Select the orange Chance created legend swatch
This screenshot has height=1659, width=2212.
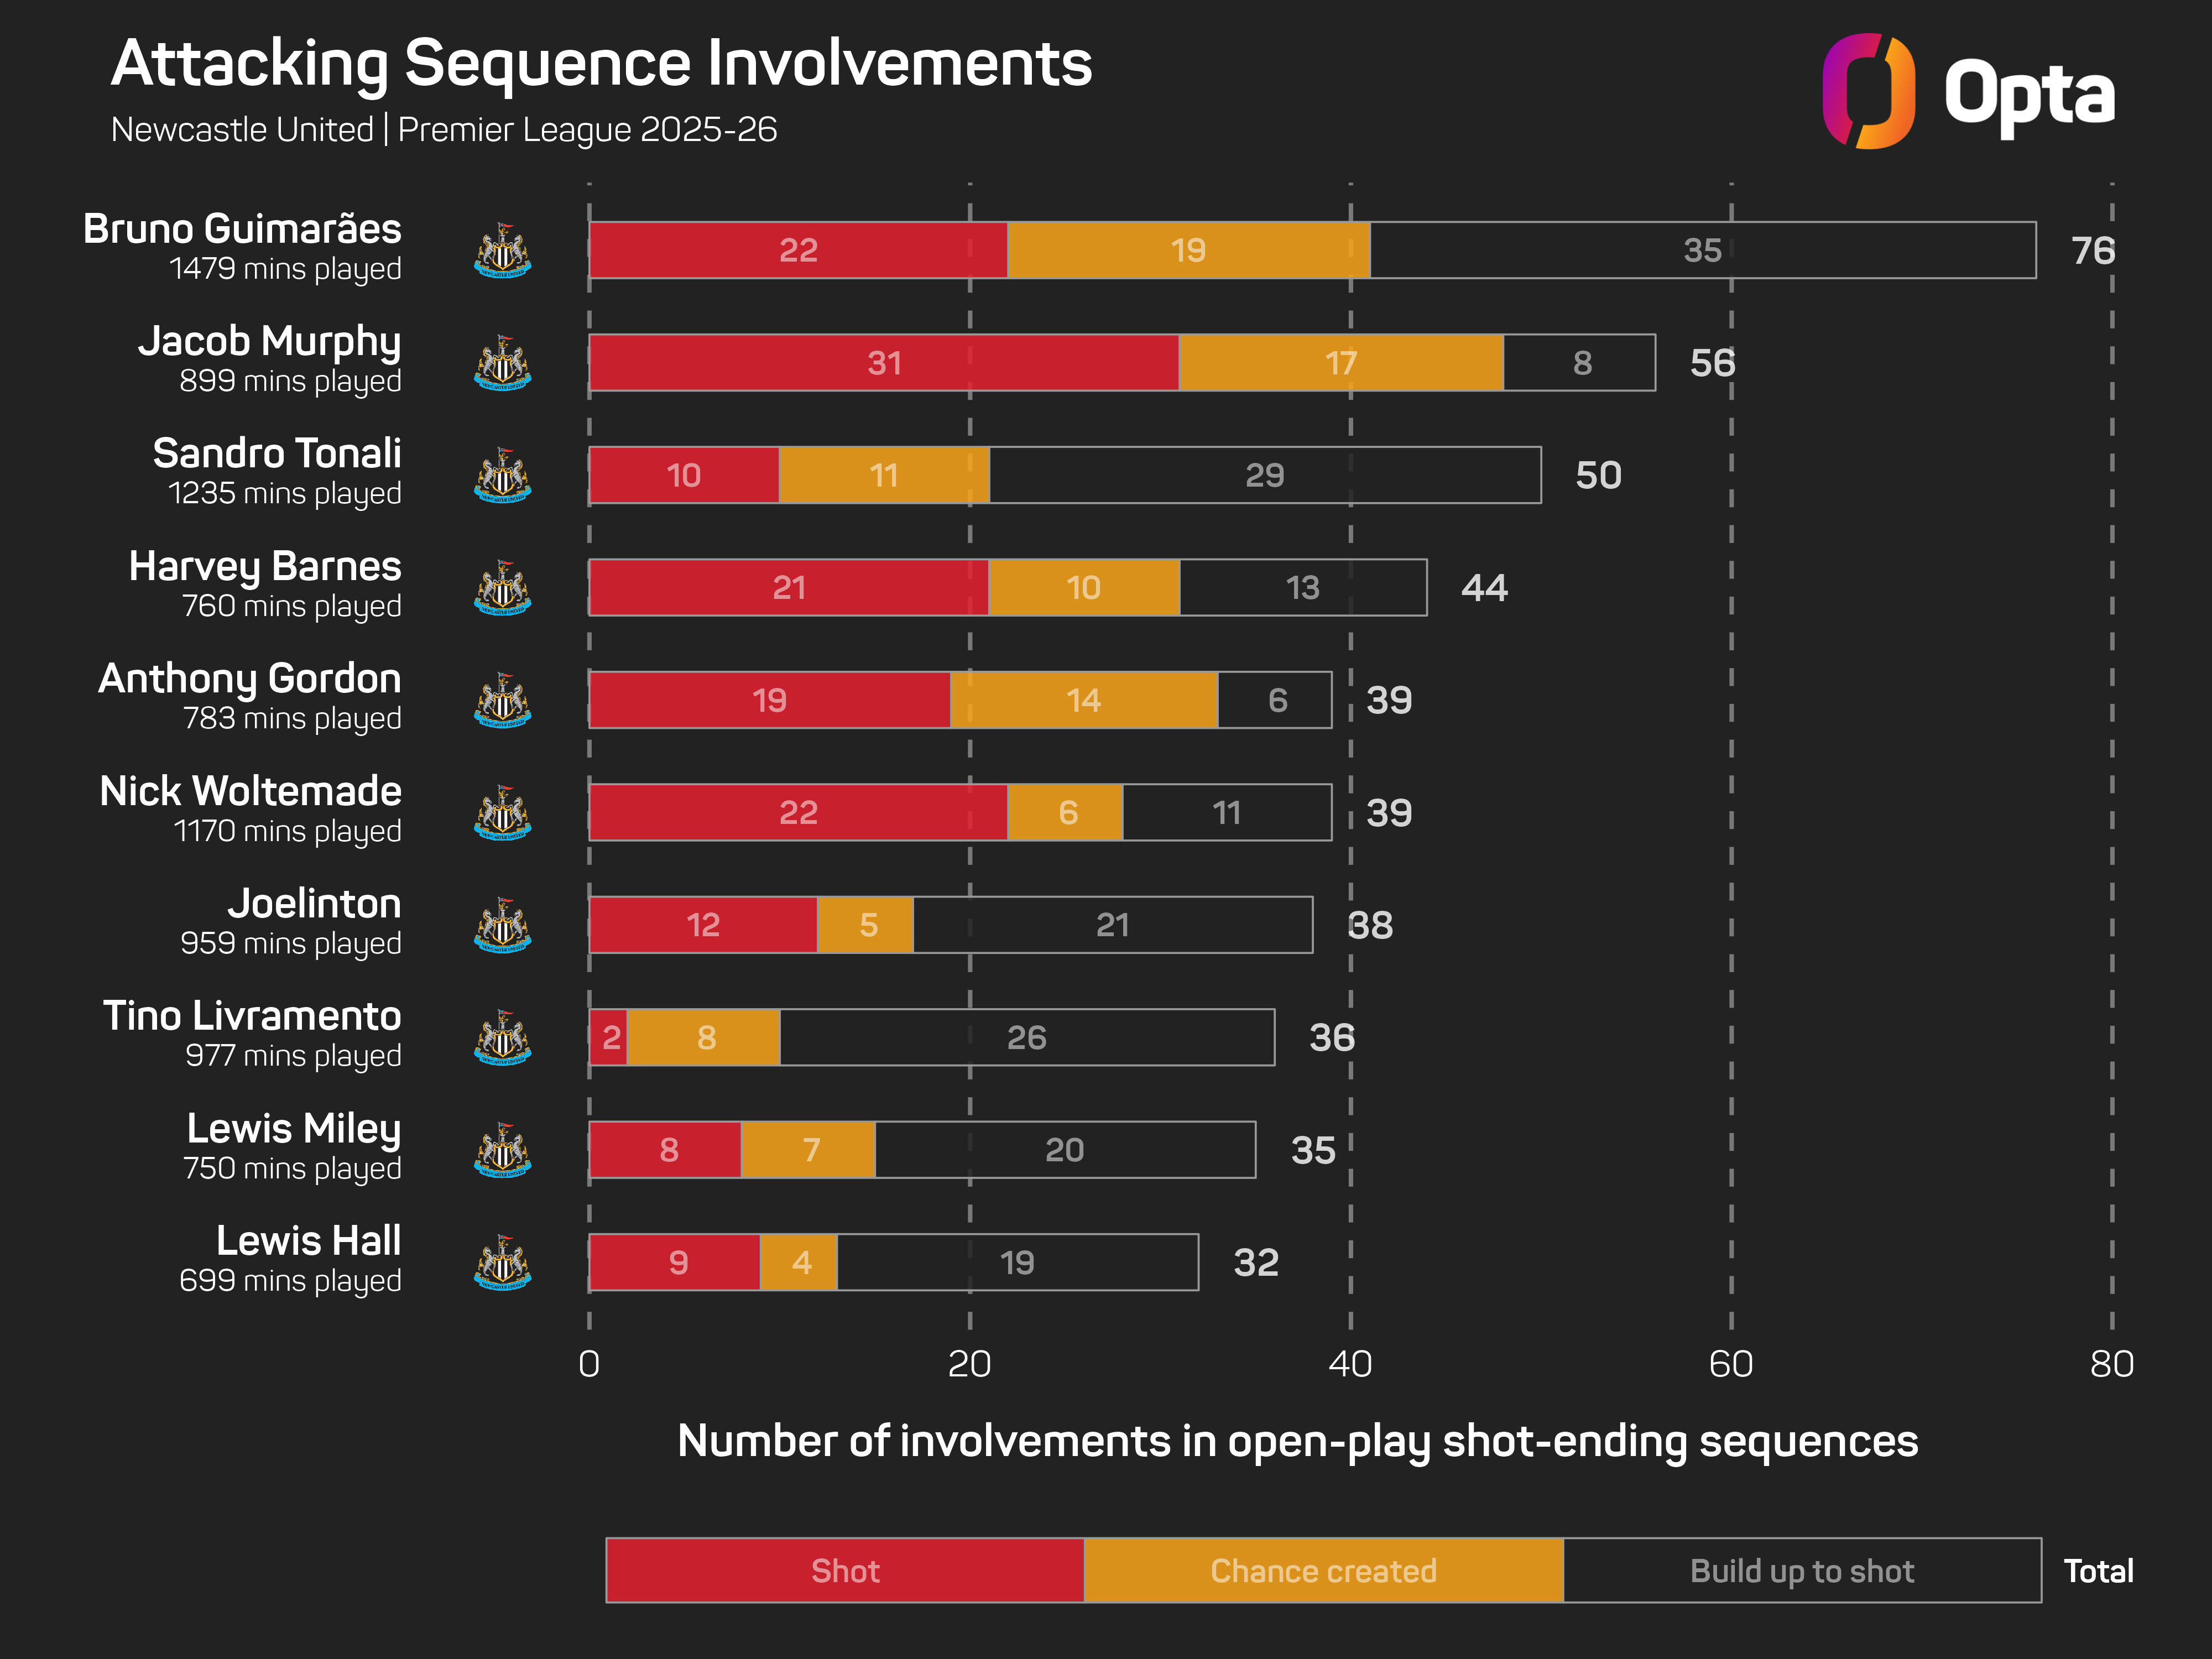(1323, 1570)
